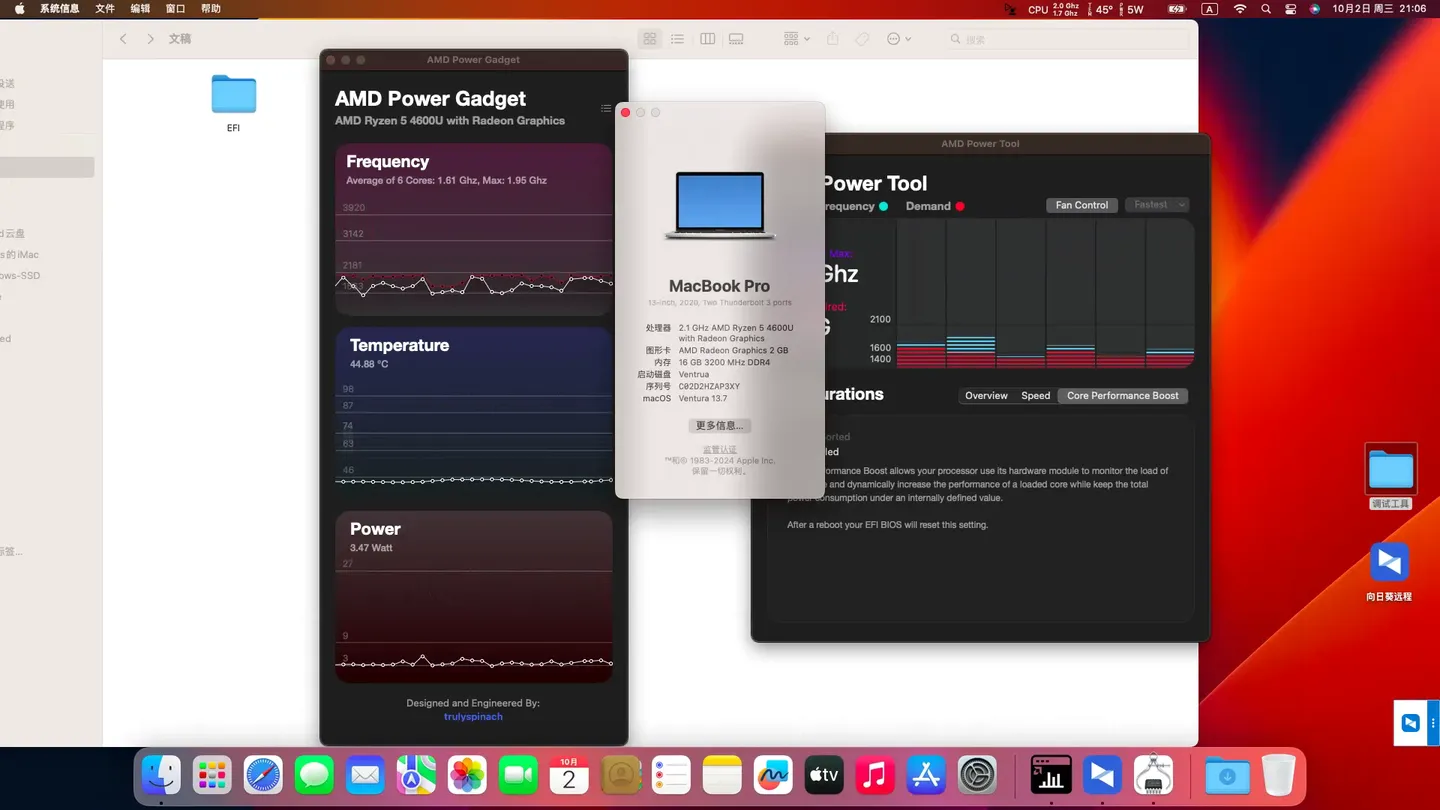Click the date and time 10月2日 周三

coord(1381,9)
